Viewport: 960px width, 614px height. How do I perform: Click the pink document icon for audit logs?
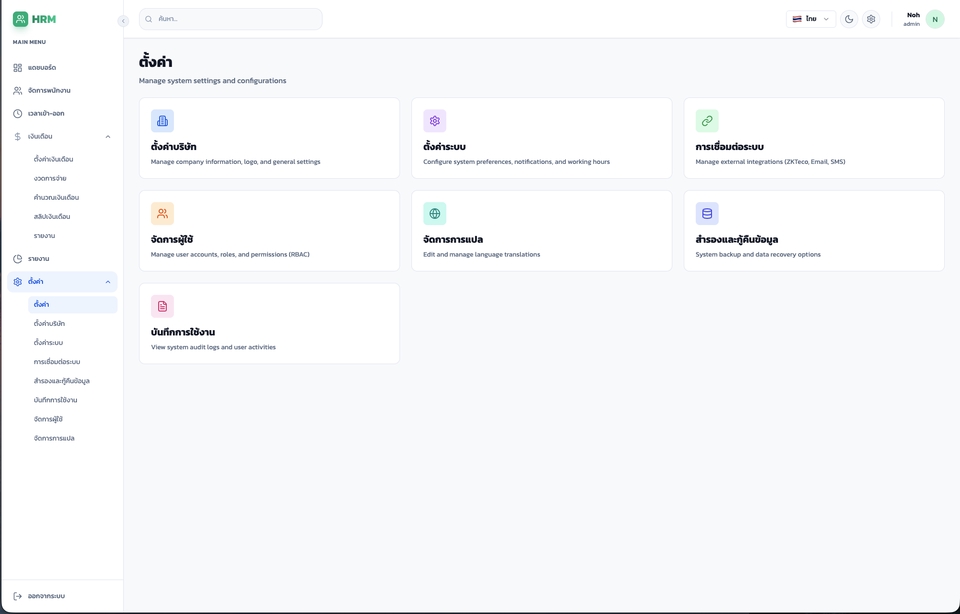pyautogui.click(x=162, y=306)
